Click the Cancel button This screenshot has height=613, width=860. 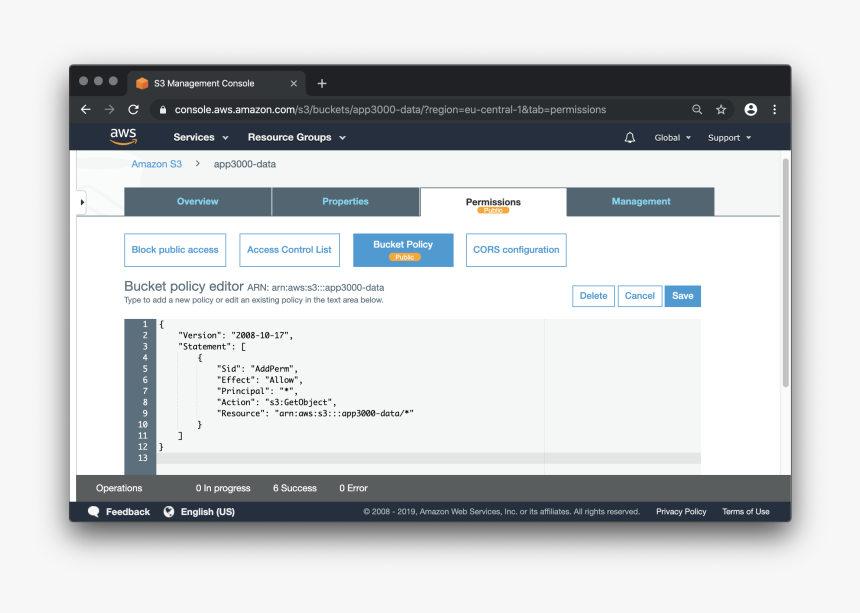[640, 296]
